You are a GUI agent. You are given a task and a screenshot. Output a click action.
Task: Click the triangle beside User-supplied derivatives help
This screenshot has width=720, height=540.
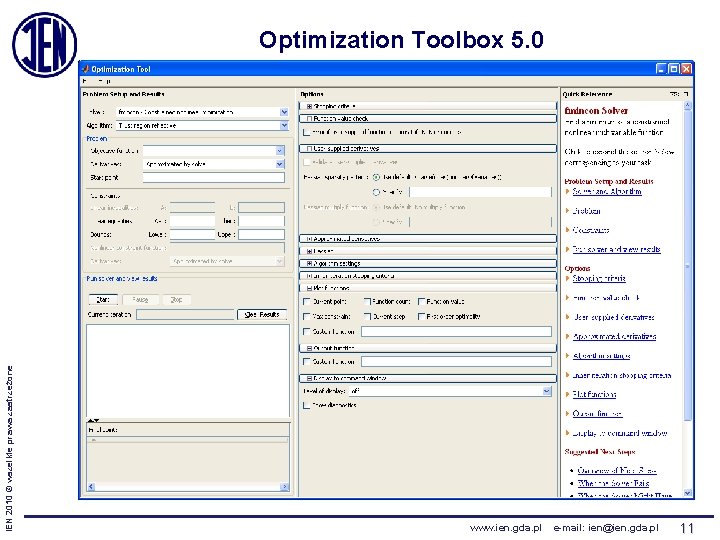coord(568,317)
